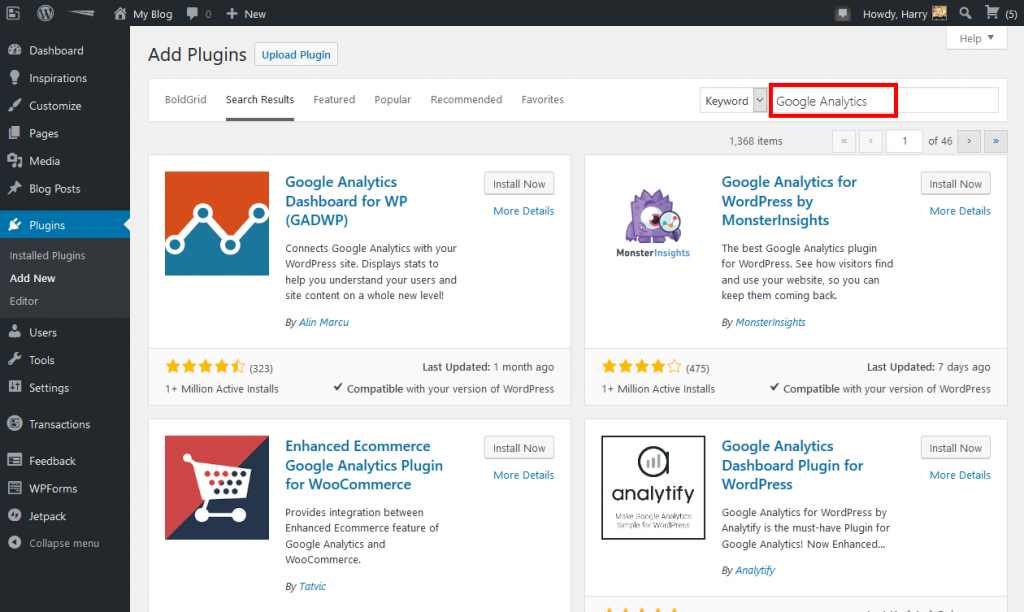Click the Google Analytics search field
This screenshot has height=612, width=1024.
(832, 100)
